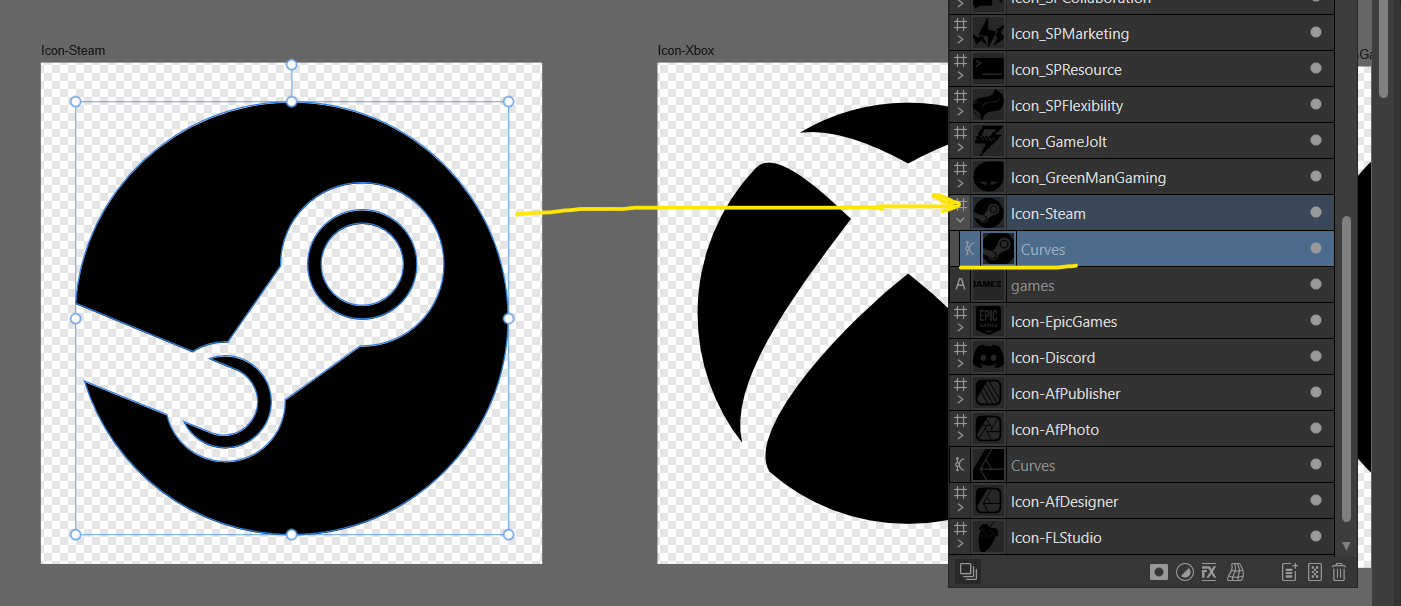Click the Icon_GreenManGaming layer thumbnail
This screenshot has width=1401, height=606.
tap(988, 177)
